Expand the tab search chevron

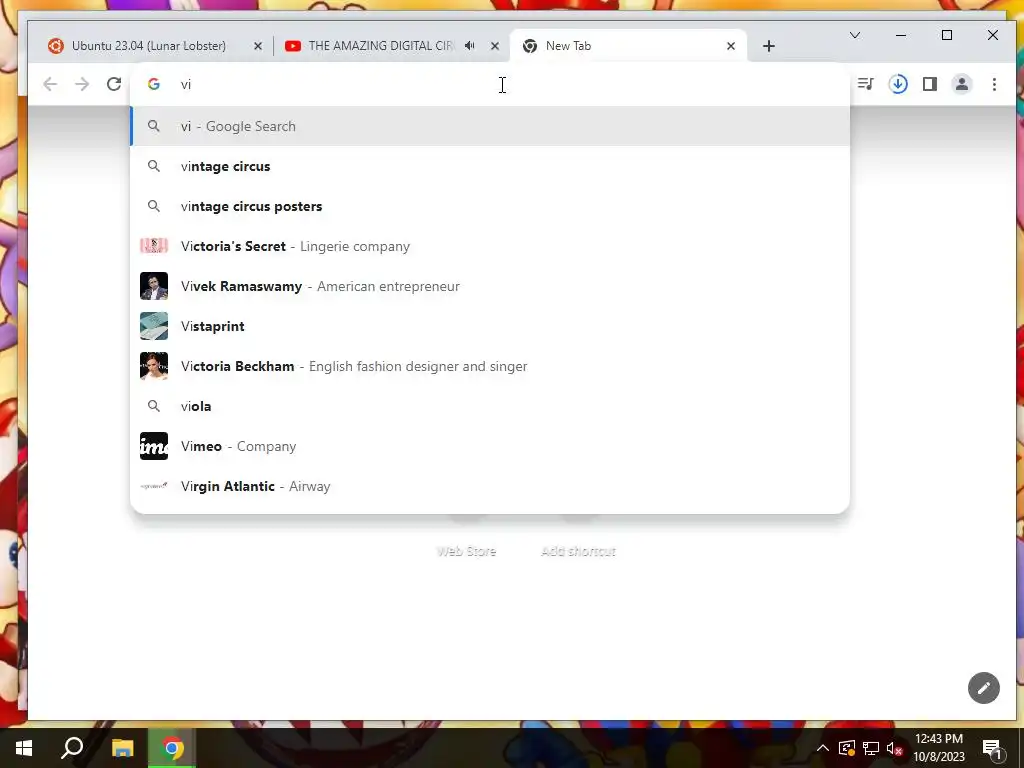coord(854,35)
